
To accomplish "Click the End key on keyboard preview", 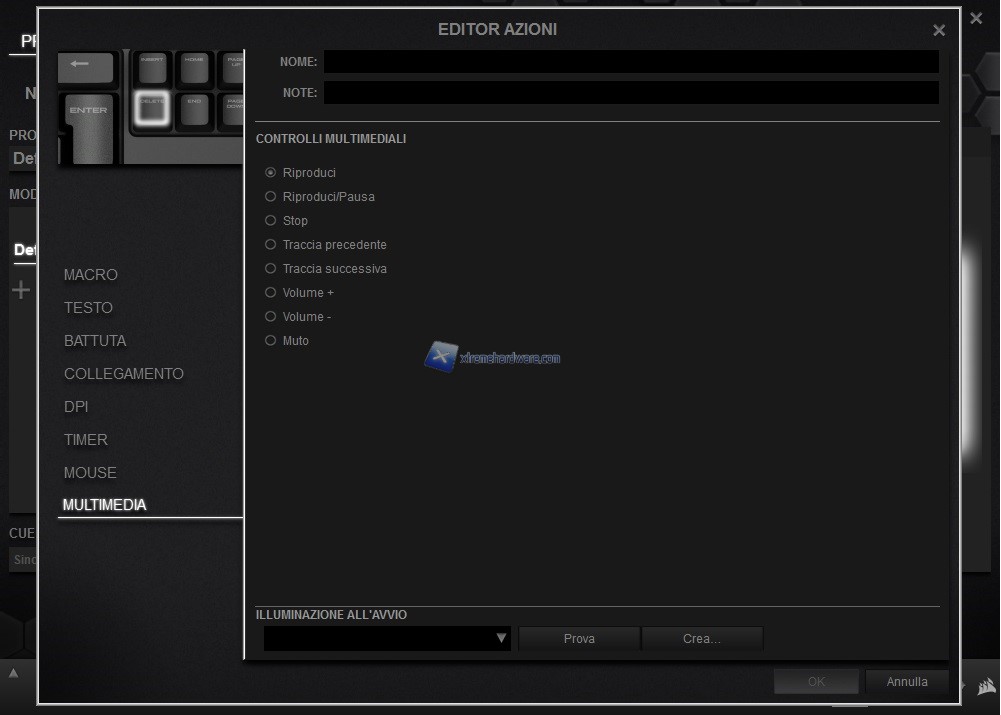I will pos(194,109).
